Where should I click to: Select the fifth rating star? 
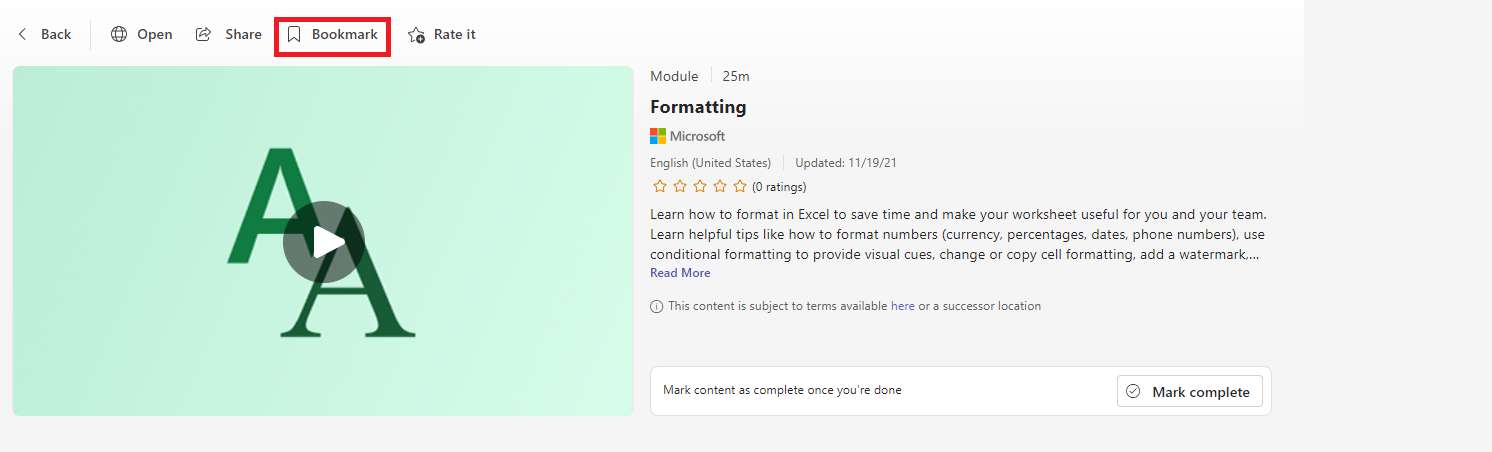click(740, 186)
